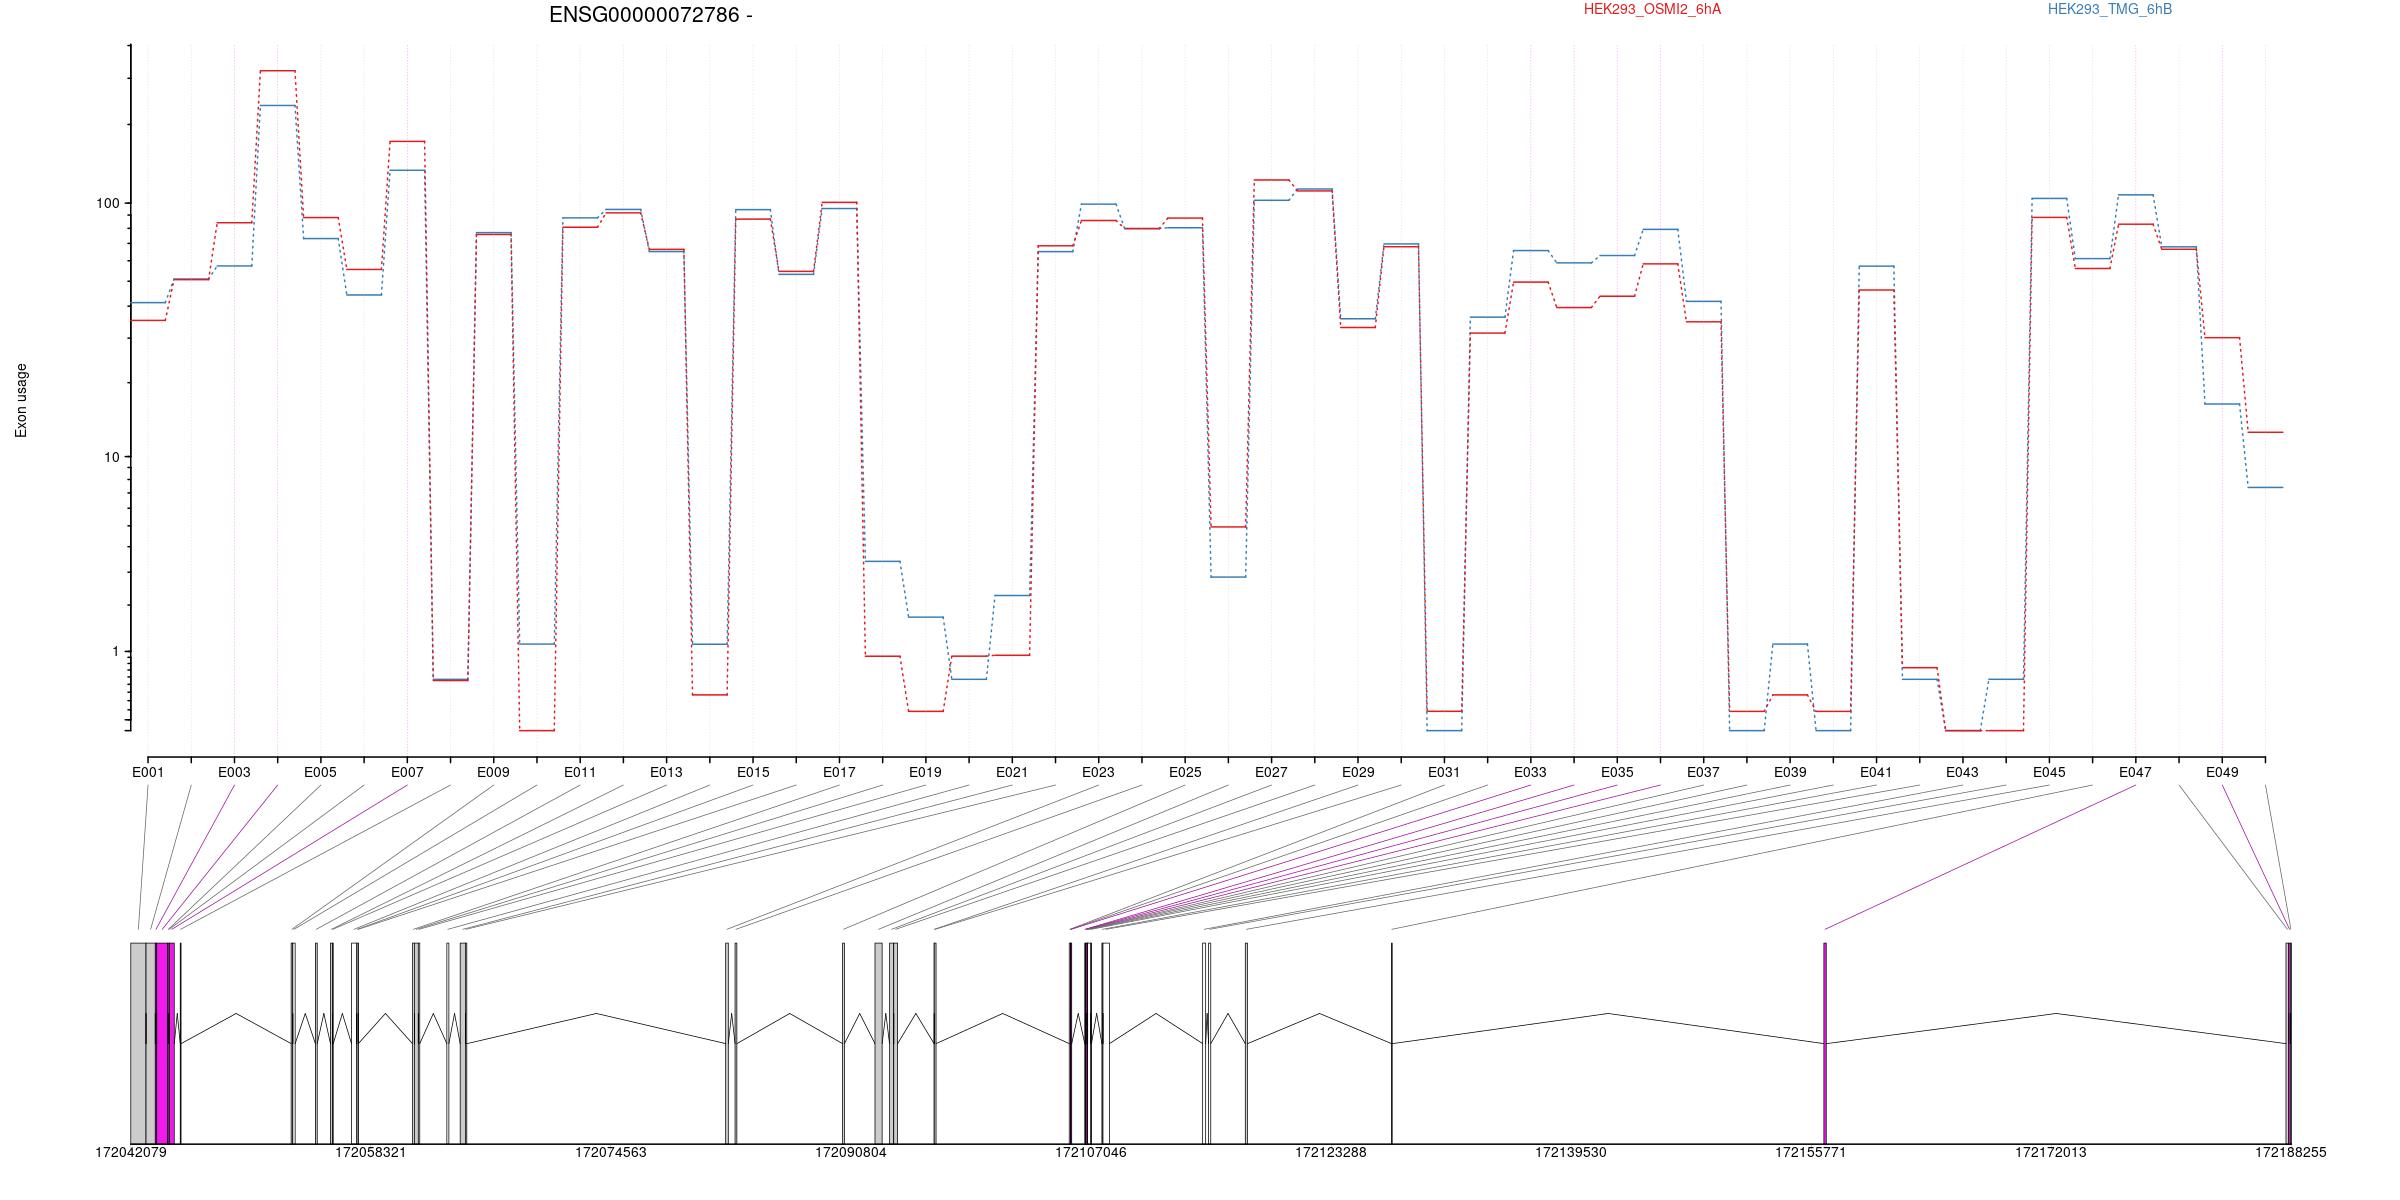
Task: Click exon label E011
Action: point(580,772)
